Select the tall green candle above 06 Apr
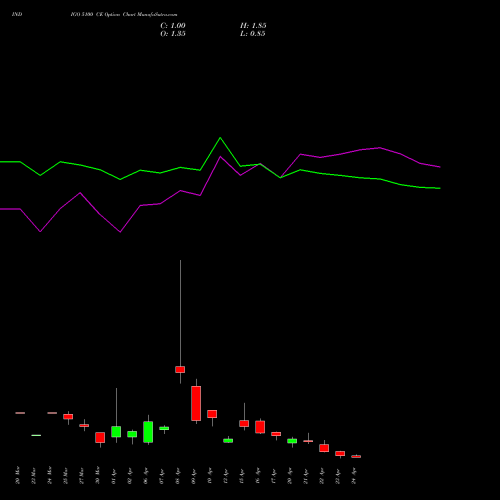The height and width of the screenshot is (500, 500). click(148, 432)
